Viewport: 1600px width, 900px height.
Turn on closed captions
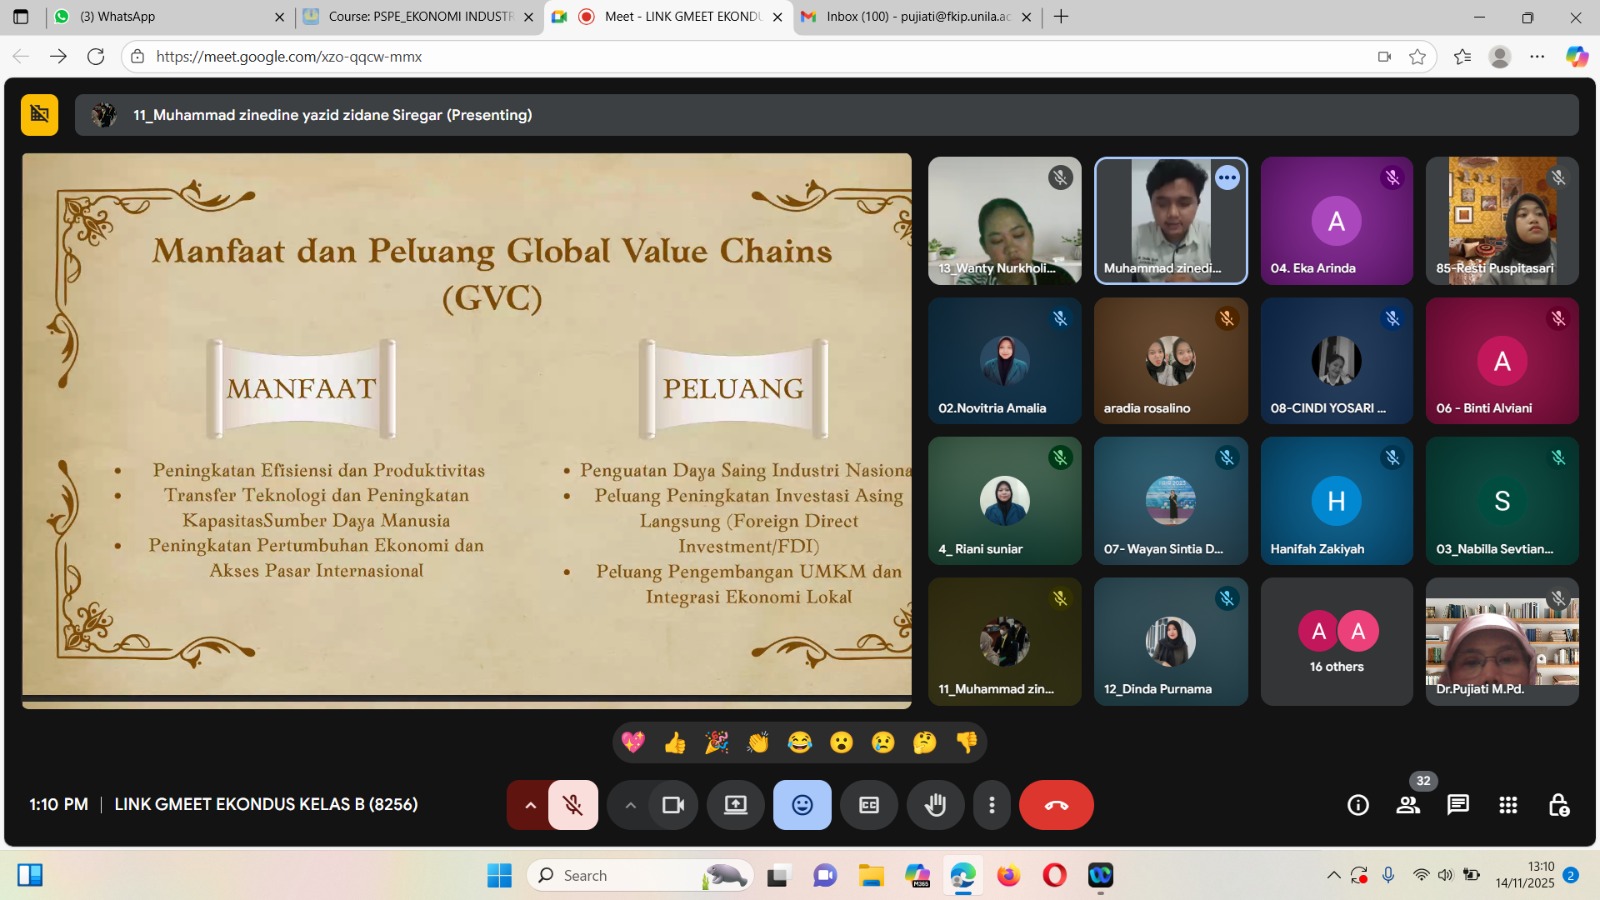869,805
